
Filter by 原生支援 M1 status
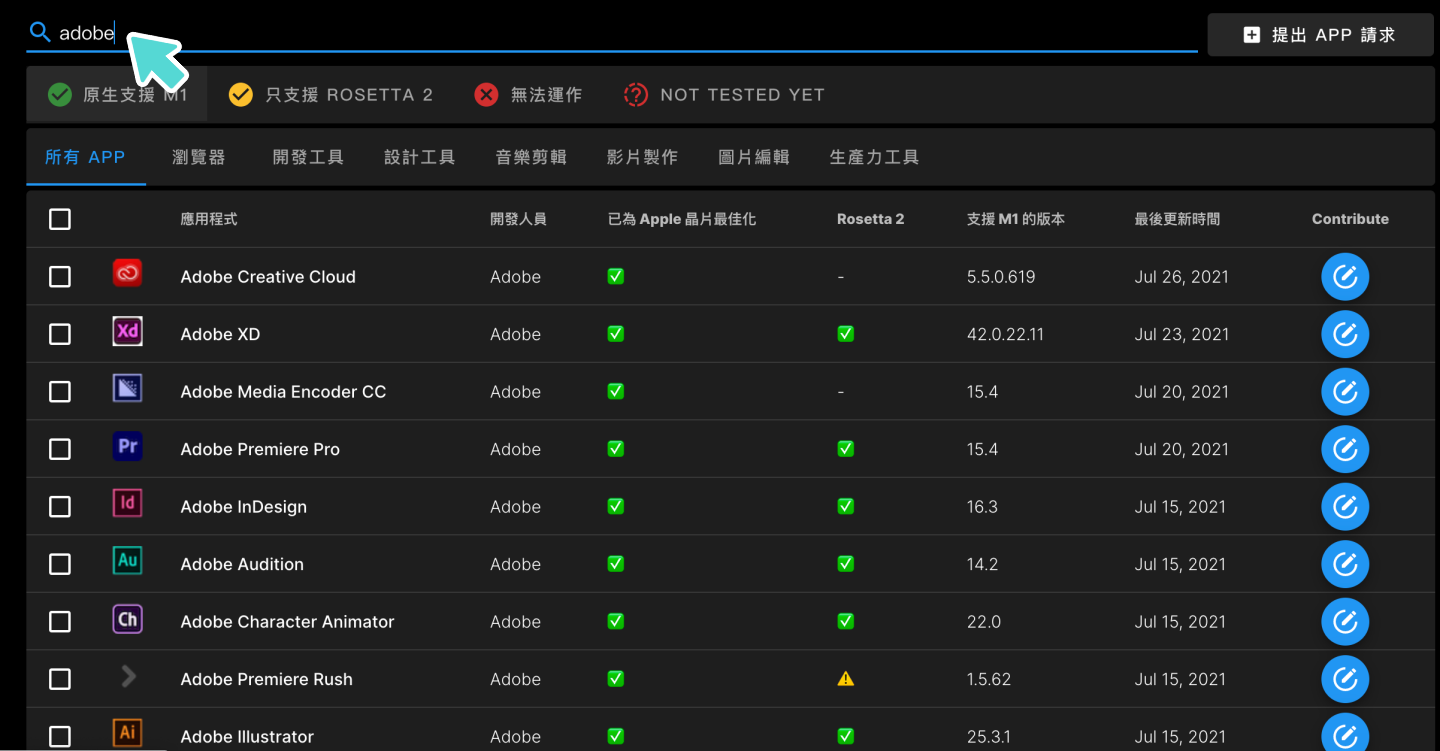pyautogui.click(x=117, y=95)
